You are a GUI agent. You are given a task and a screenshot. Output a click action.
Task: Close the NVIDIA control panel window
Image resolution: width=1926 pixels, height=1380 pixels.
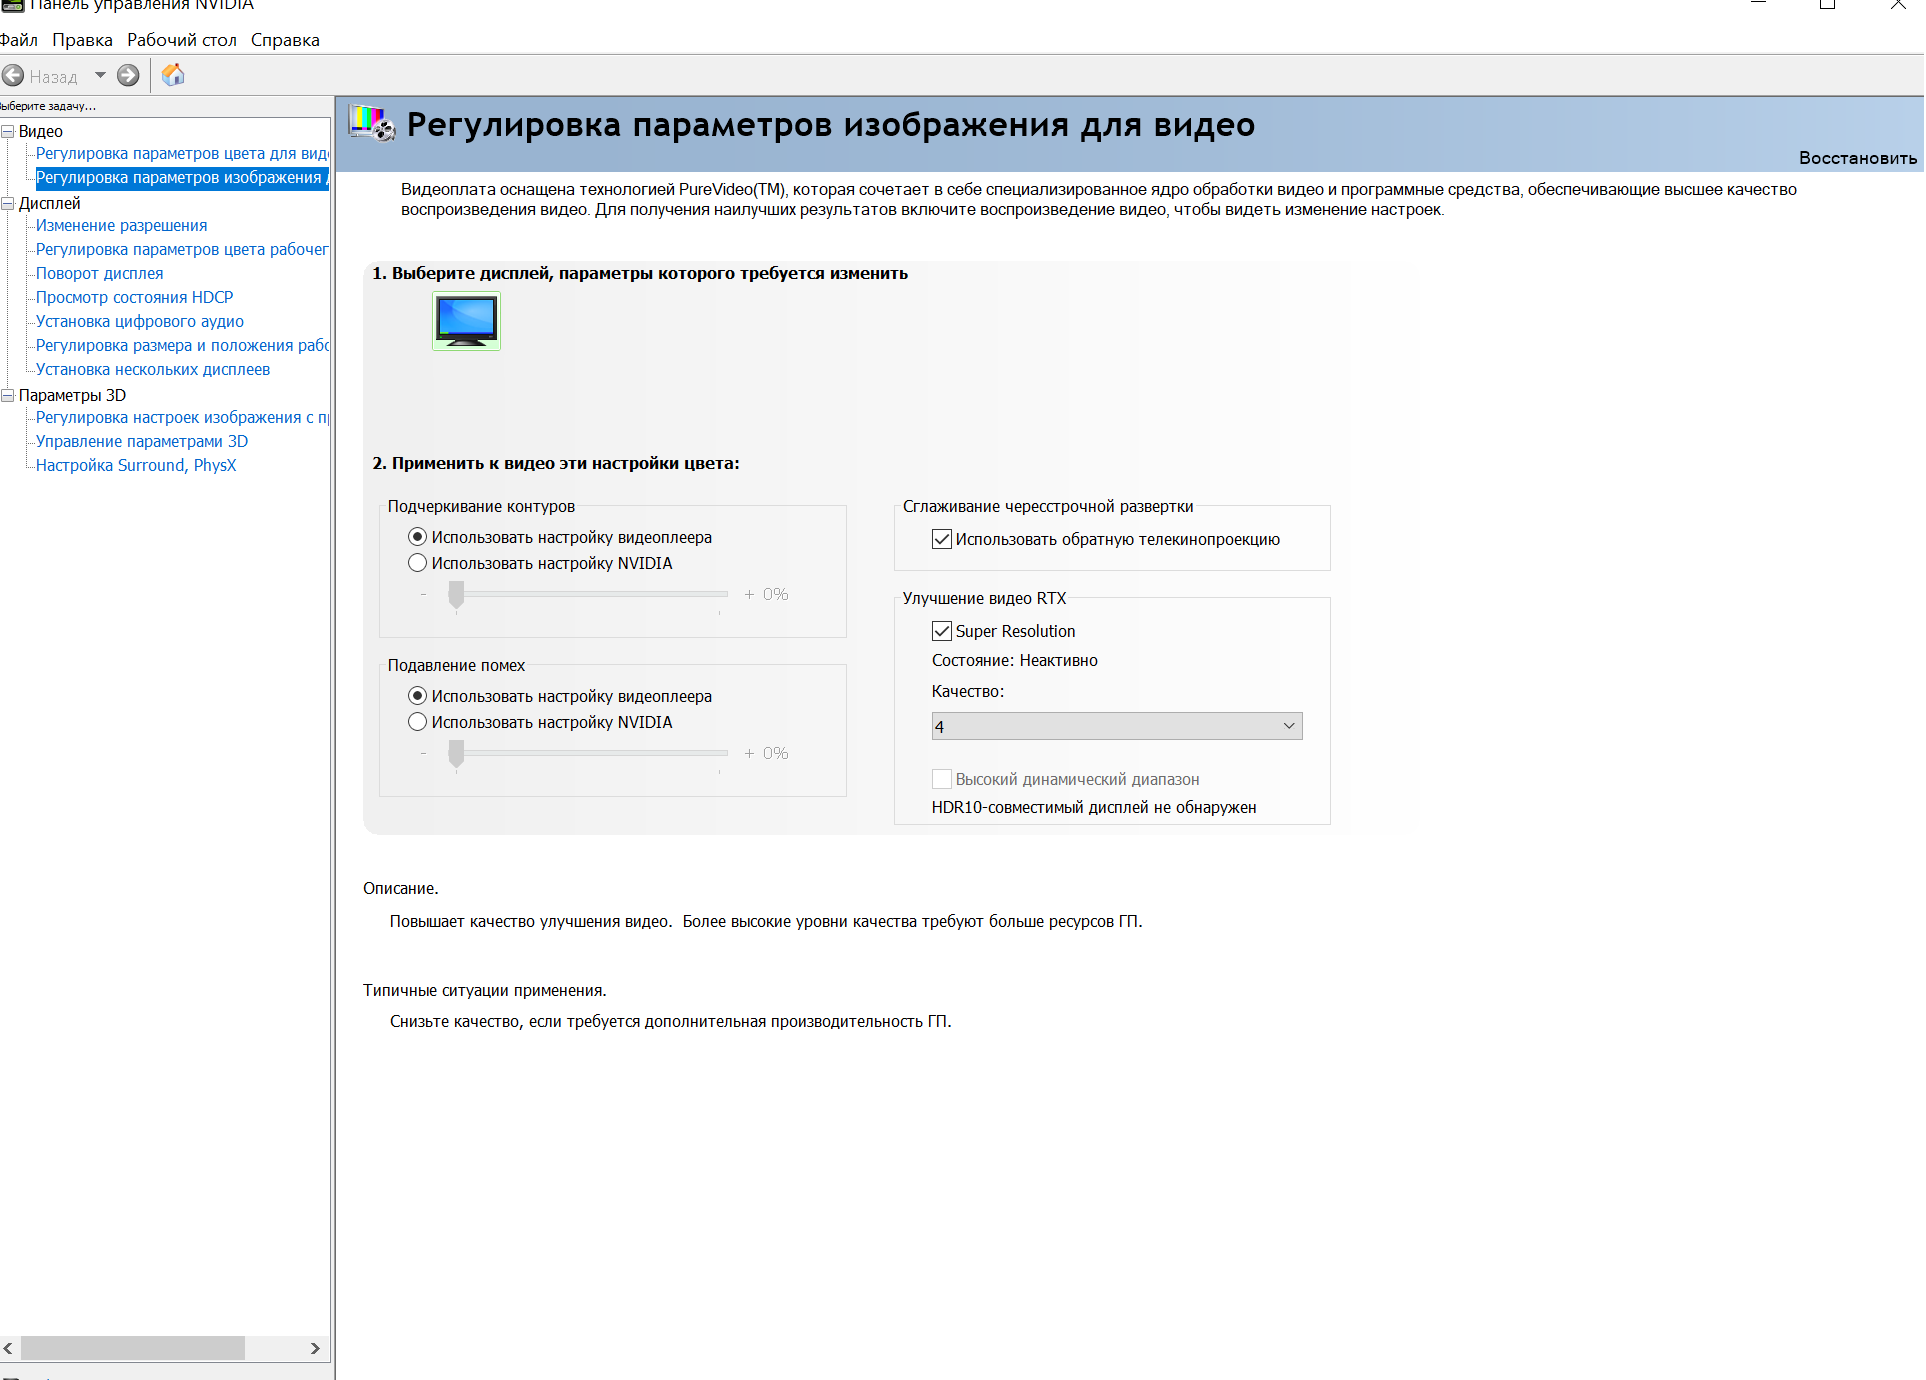1897,4
